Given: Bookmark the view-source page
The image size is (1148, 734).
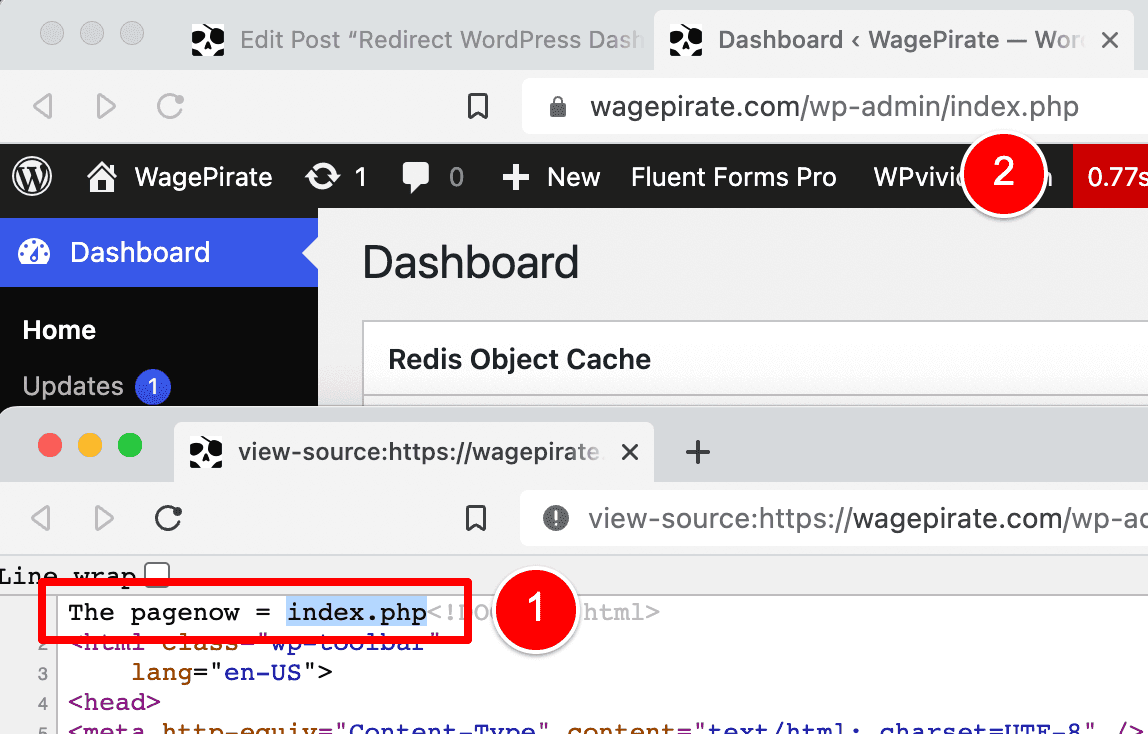Looking at the screenshot, I should [x=476, y=518].
